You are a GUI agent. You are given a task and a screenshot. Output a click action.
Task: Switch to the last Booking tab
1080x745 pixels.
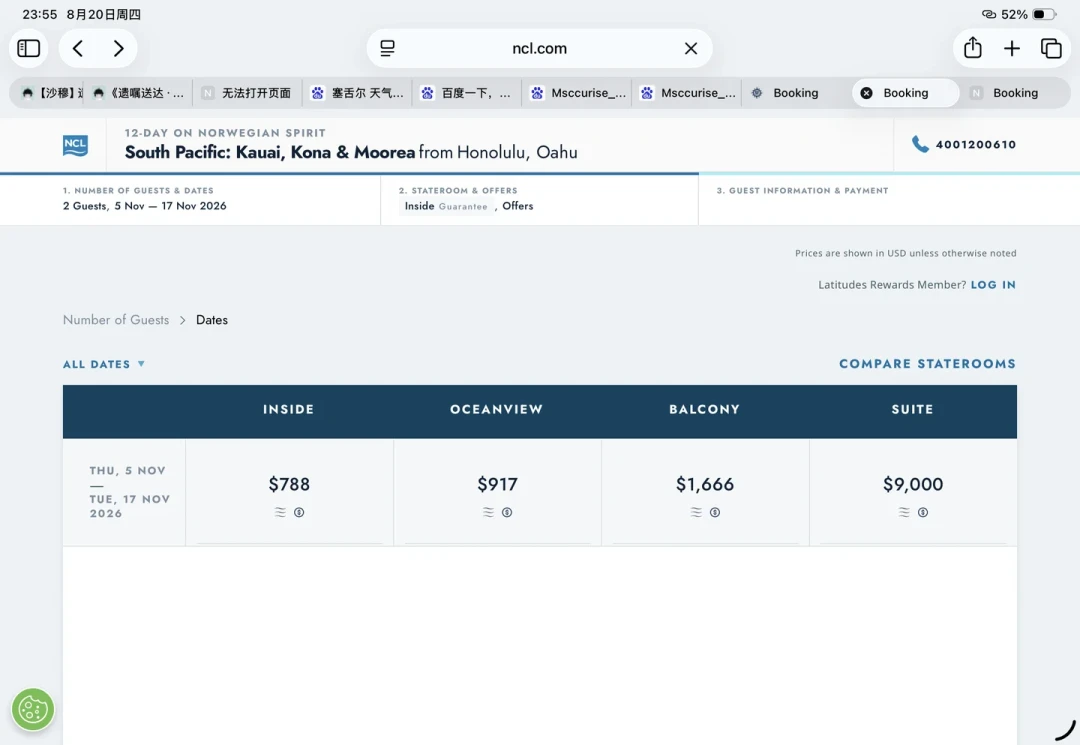coord(1015,93)
